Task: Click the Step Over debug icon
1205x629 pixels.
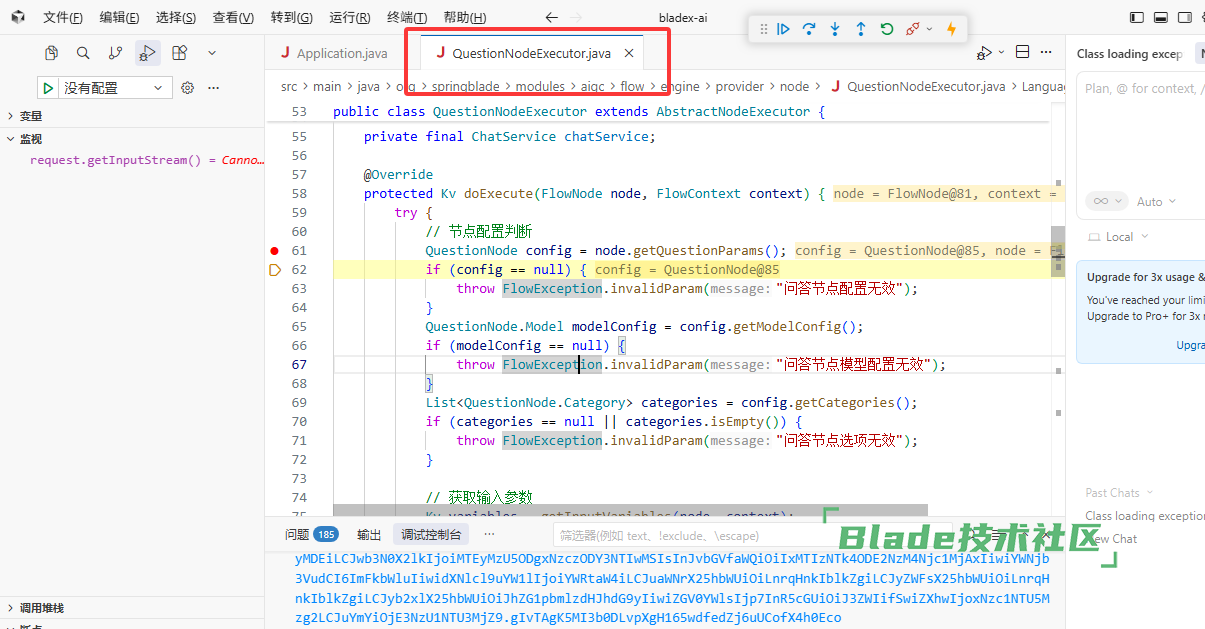Action: tap(809, 29)
